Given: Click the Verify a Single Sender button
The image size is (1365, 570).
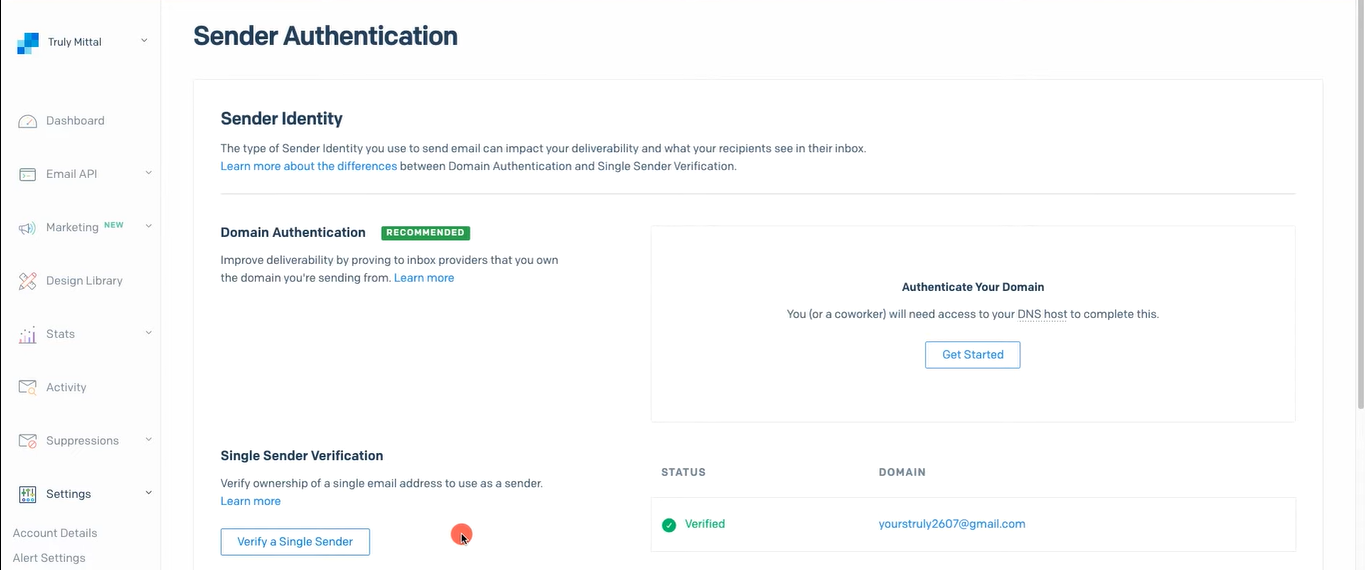Looking at the screenshot, I should click(295, 542).
